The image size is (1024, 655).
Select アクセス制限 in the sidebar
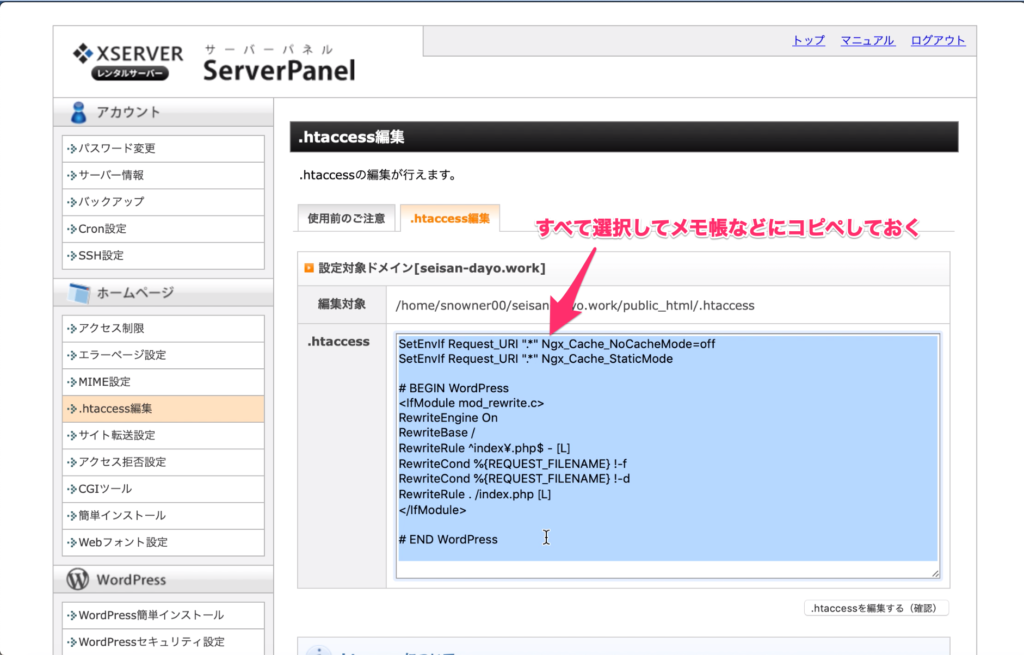pyautogui.click(x=111, y=329)
